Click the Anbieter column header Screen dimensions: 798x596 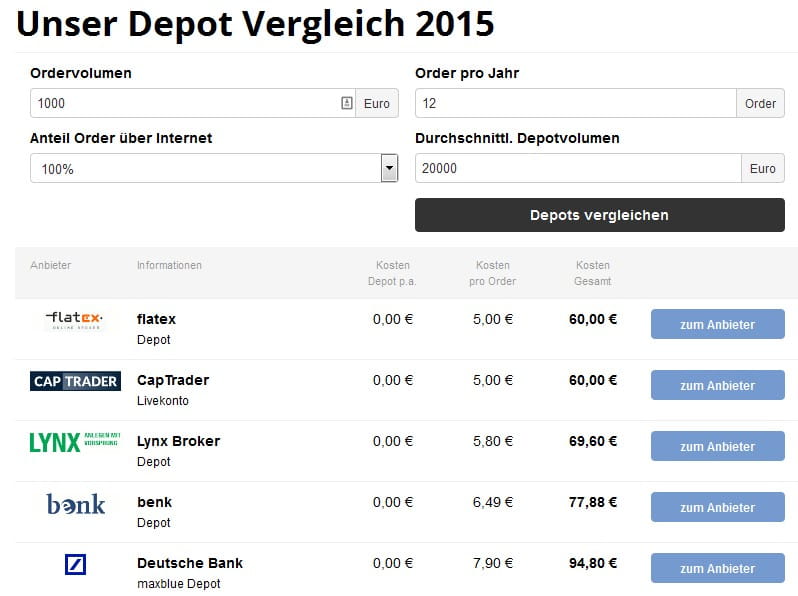coord(50,265)
